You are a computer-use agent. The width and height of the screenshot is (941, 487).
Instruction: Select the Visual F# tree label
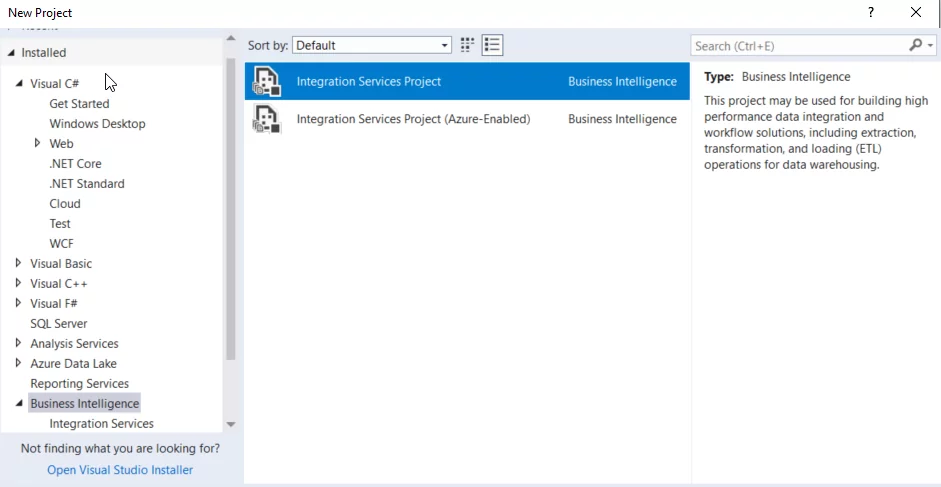pyautogui.click(x=54, y=303)
